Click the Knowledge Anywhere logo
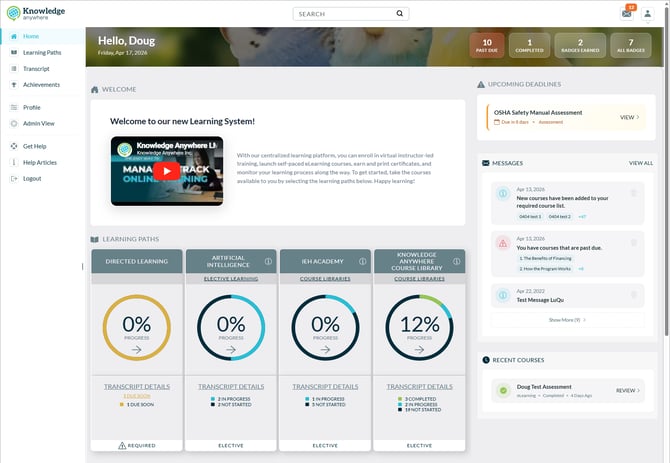Screen dimensions: 670x463 (x=36, y=13)
